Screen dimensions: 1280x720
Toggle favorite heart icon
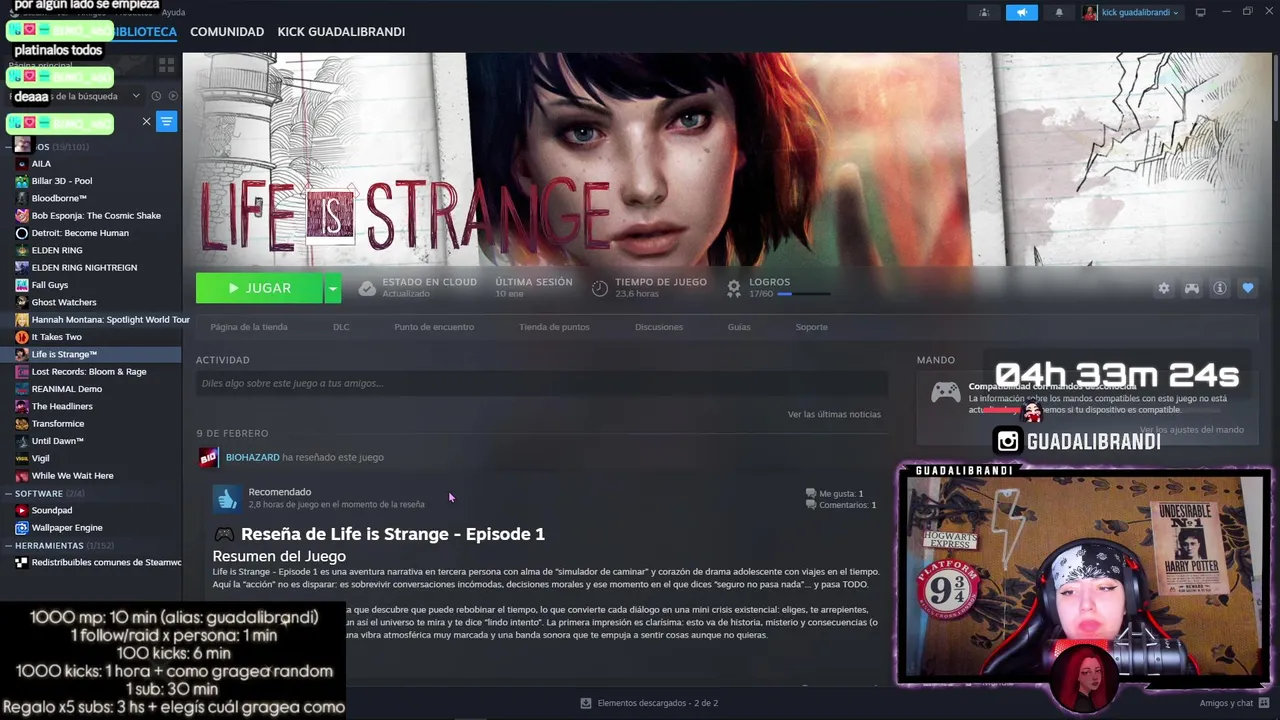(x=1248, y=288)
